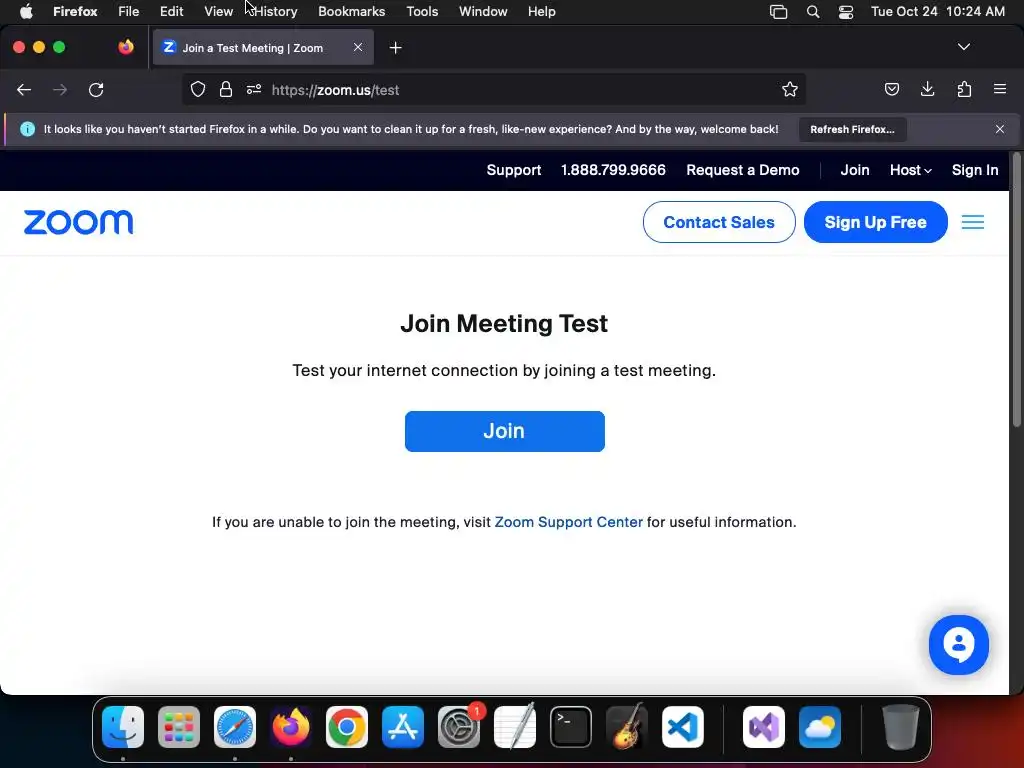Viewport: 1024px width, 768px height.
Task: Open macOS Control Center icon
Action: 846,12
